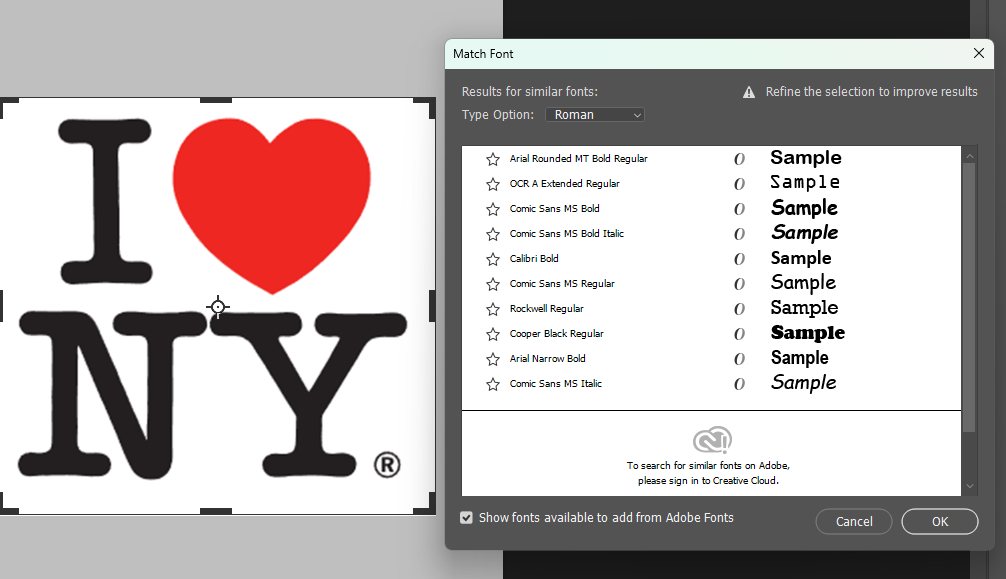Image resolution: width=1006 pixels, height=579 pixels.
Task: Pick Calibri Bold from results list
Action: pos(534,259)
